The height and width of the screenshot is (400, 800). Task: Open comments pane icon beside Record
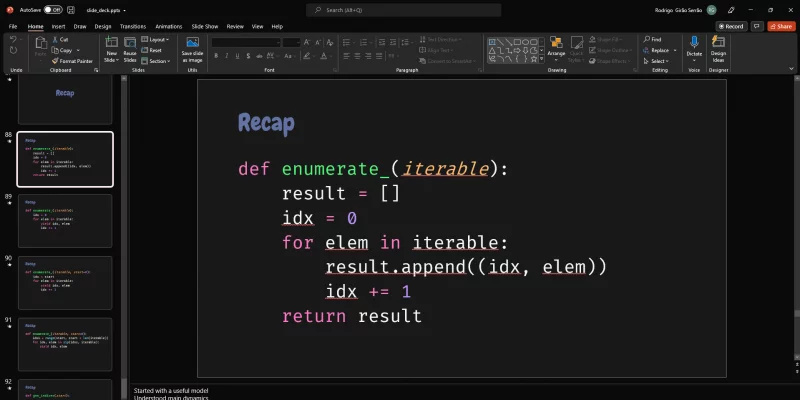coord(757,26)
